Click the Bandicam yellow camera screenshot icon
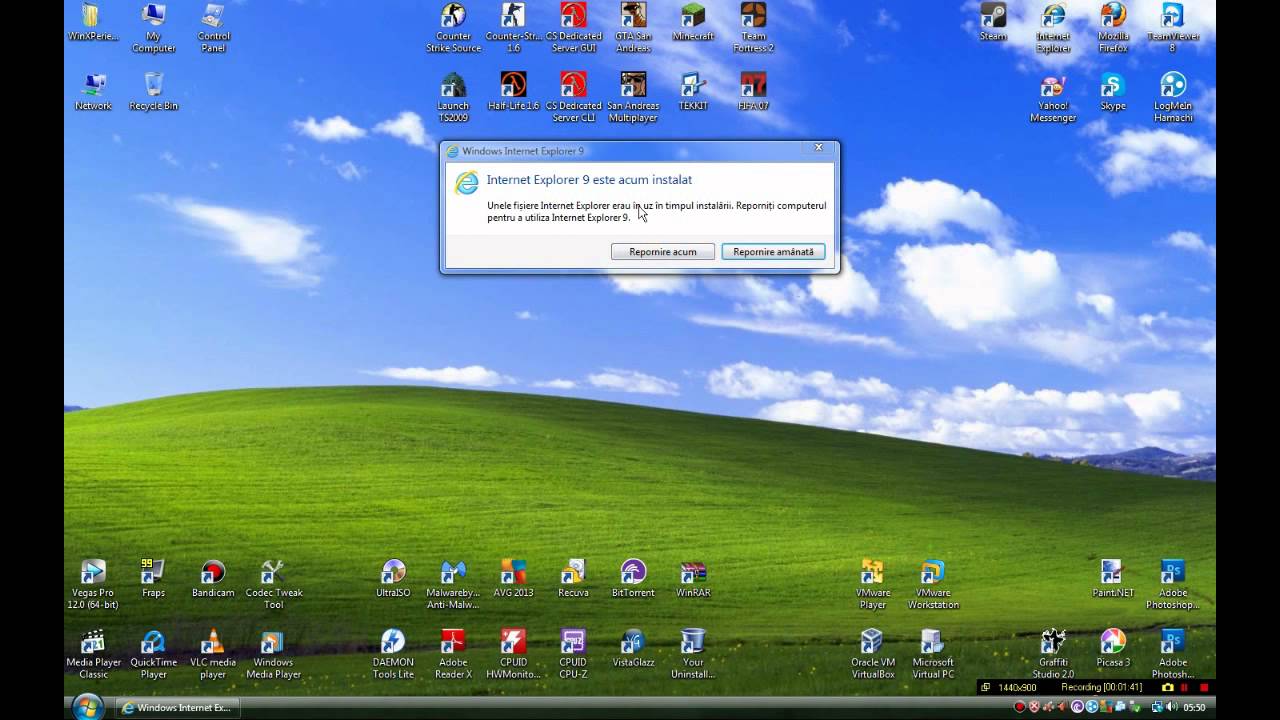Screen dimensions: 1280x720 click(x=1167, y=687)
